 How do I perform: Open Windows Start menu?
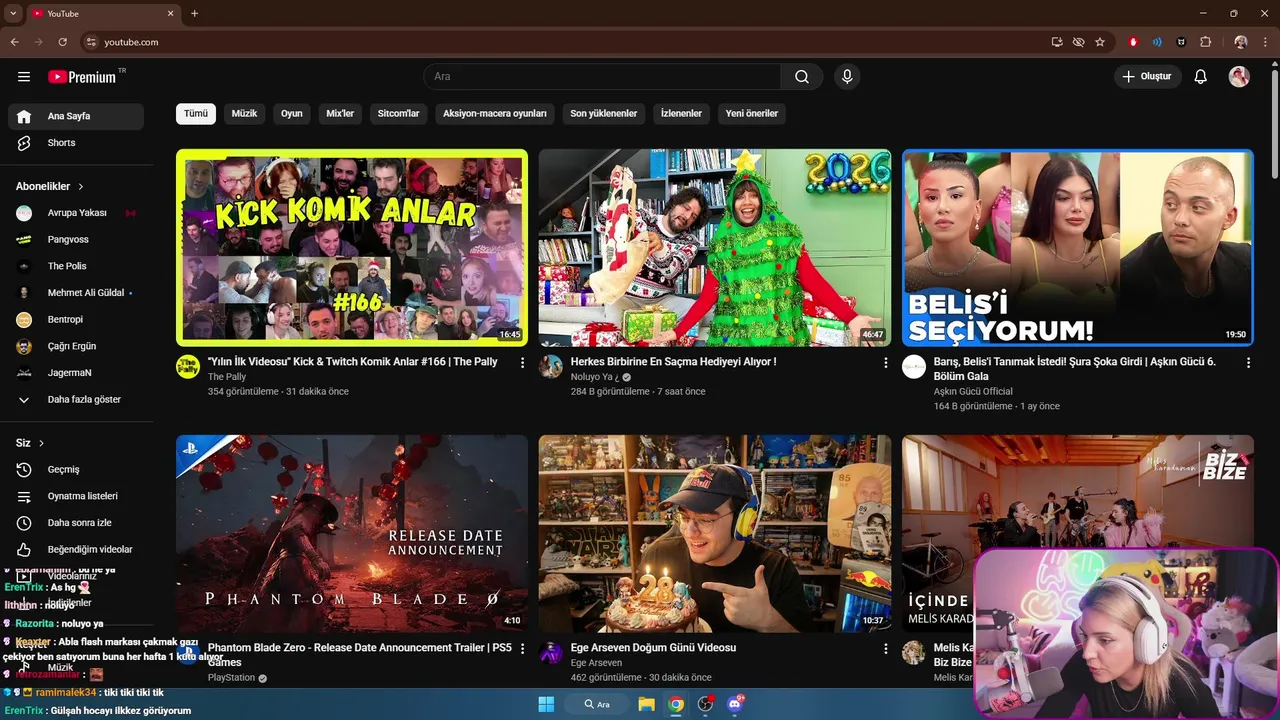coord(546,704)
